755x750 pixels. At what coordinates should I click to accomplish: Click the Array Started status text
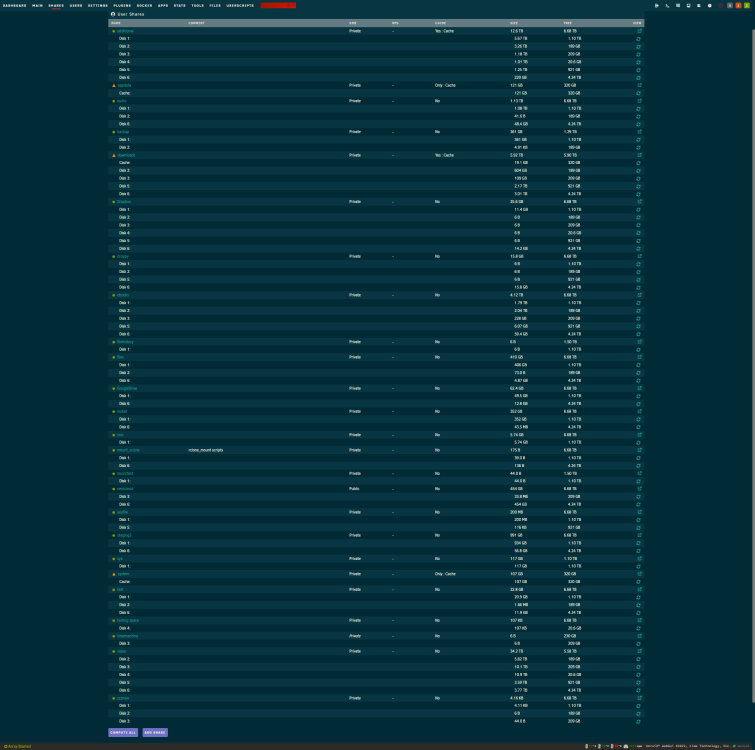[18, 747]
